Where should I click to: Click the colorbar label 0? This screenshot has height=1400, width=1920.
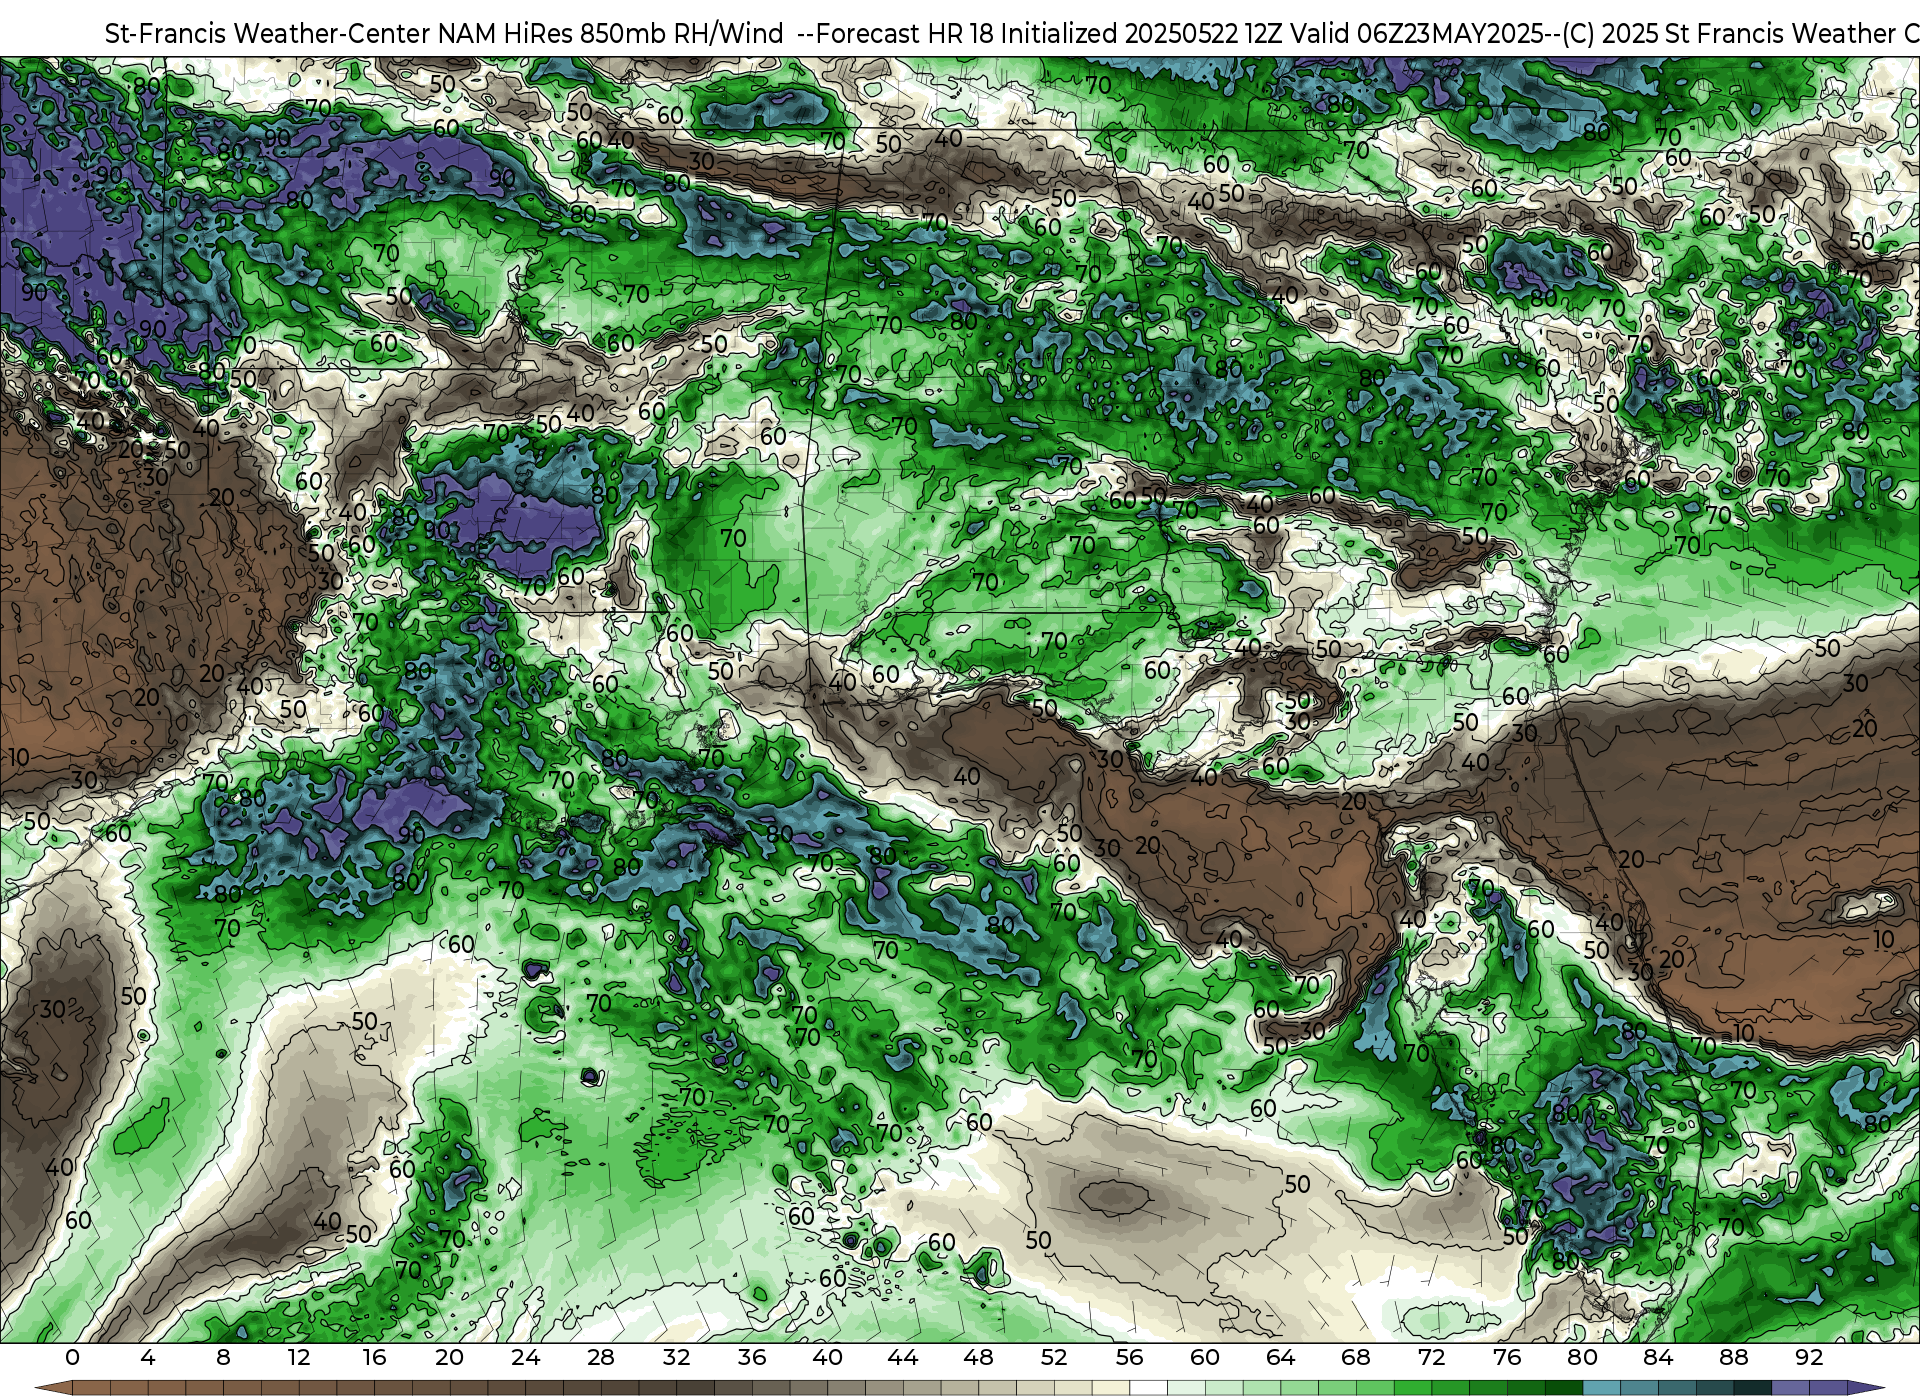[x=72, y=1357]
